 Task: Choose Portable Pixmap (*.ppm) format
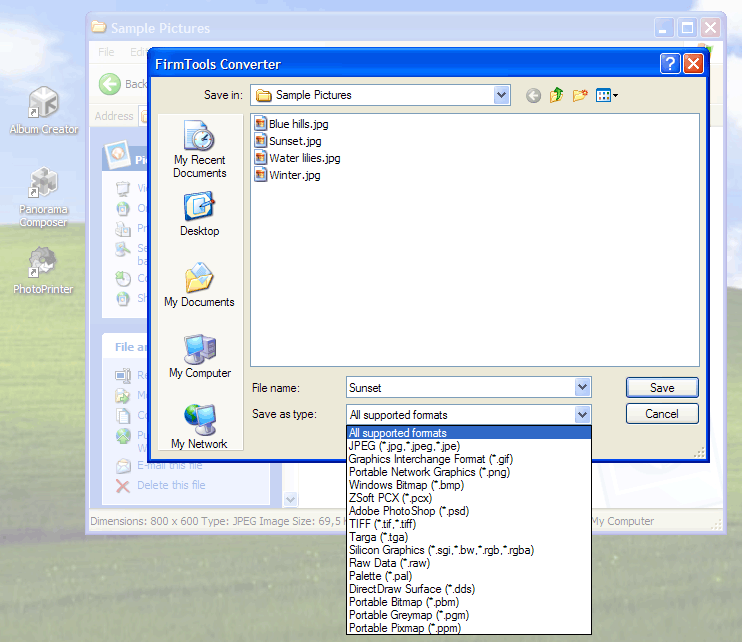click(469, 628)
